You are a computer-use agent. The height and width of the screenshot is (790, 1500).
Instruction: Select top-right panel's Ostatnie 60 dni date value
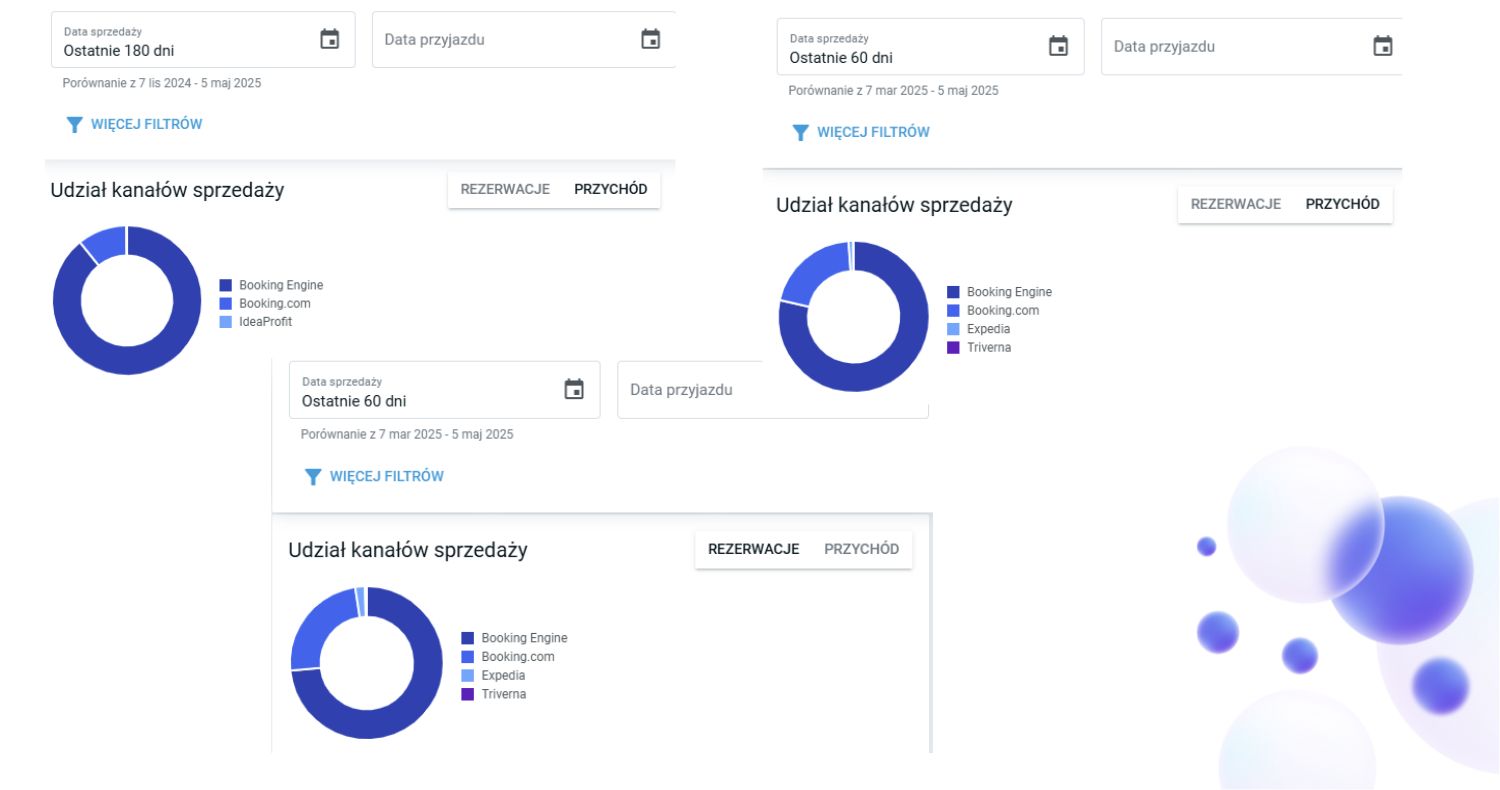point(841,58)
